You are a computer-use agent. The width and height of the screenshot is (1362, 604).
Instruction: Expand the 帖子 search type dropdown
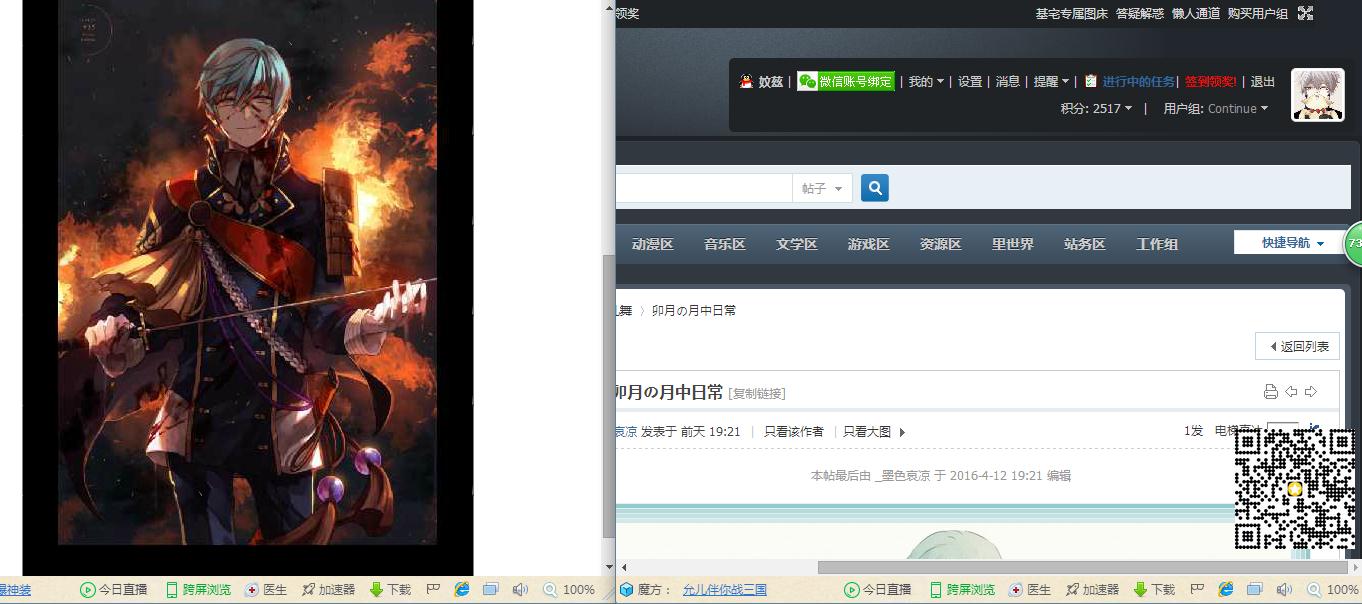click(823, 188)
